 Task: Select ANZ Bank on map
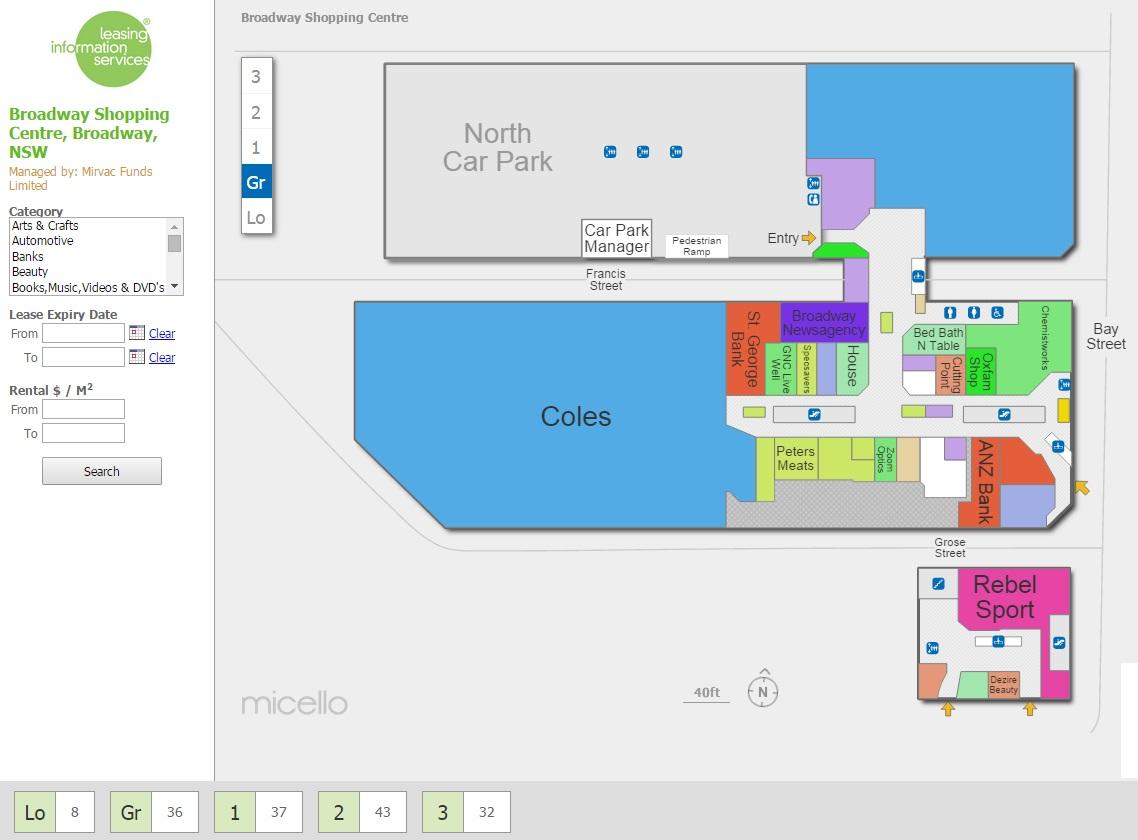click(985, 481)
